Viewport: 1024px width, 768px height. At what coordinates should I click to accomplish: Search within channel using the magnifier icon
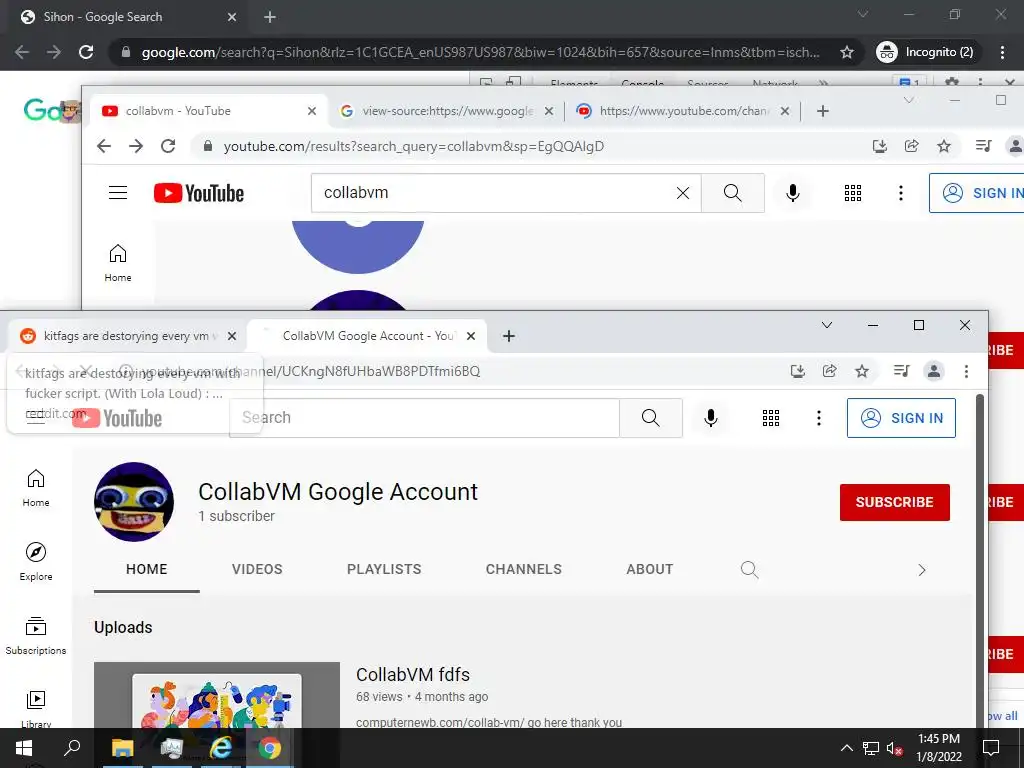[750, 570]
